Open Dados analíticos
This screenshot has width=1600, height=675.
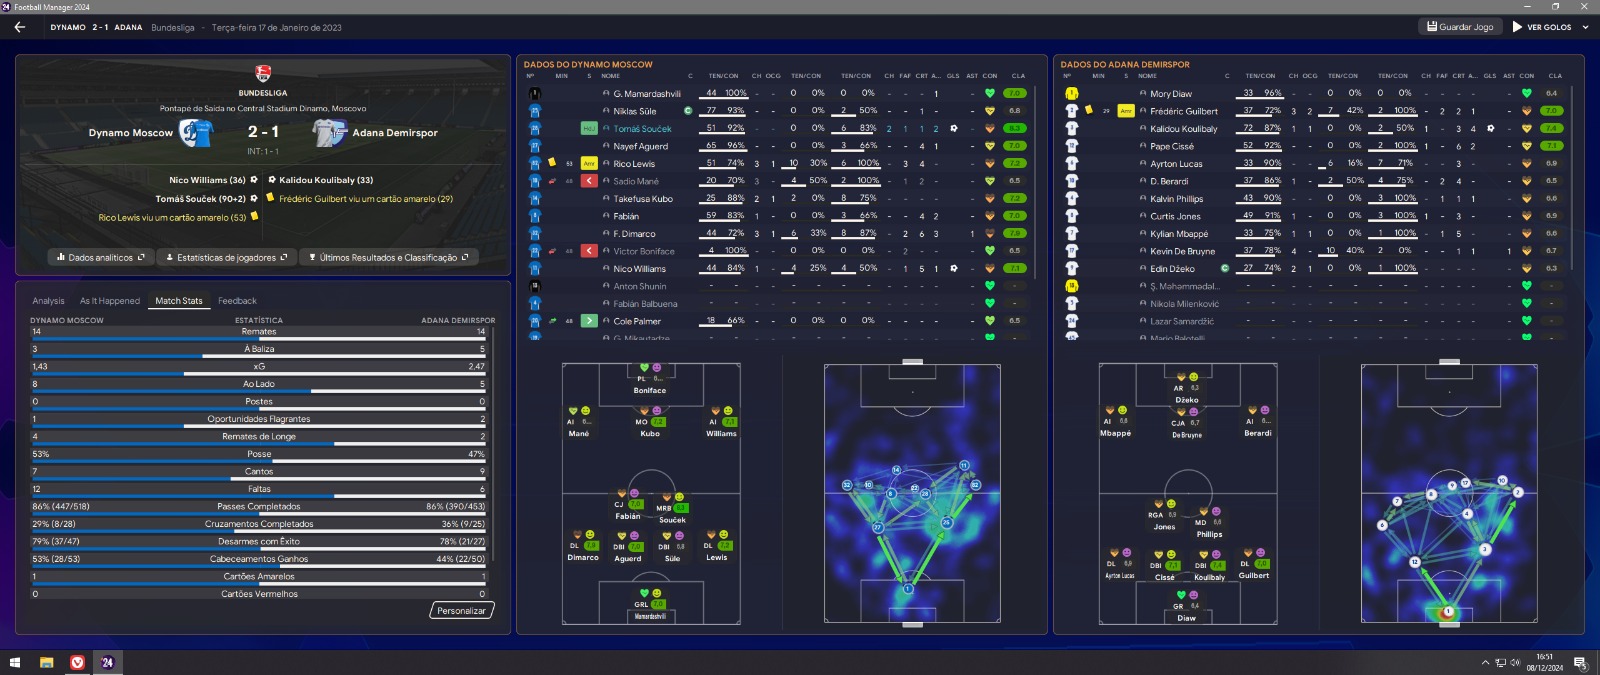pyautogui.click(x=101, y=257)
